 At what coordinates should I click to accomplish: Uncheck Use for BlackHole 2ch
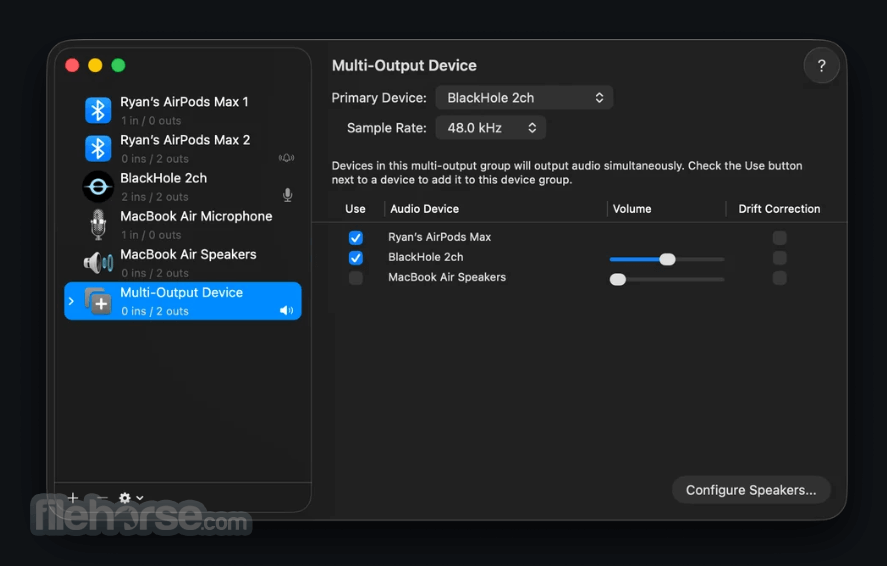click(356, 258)
